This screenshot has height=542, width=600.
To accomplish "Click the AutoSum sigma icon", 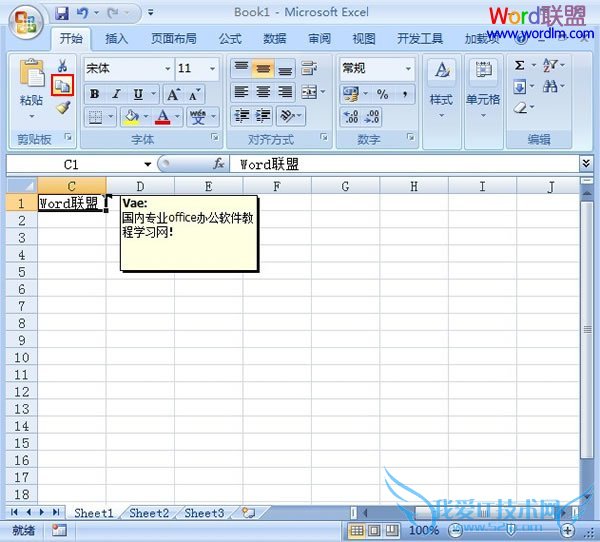I will 520,65.
